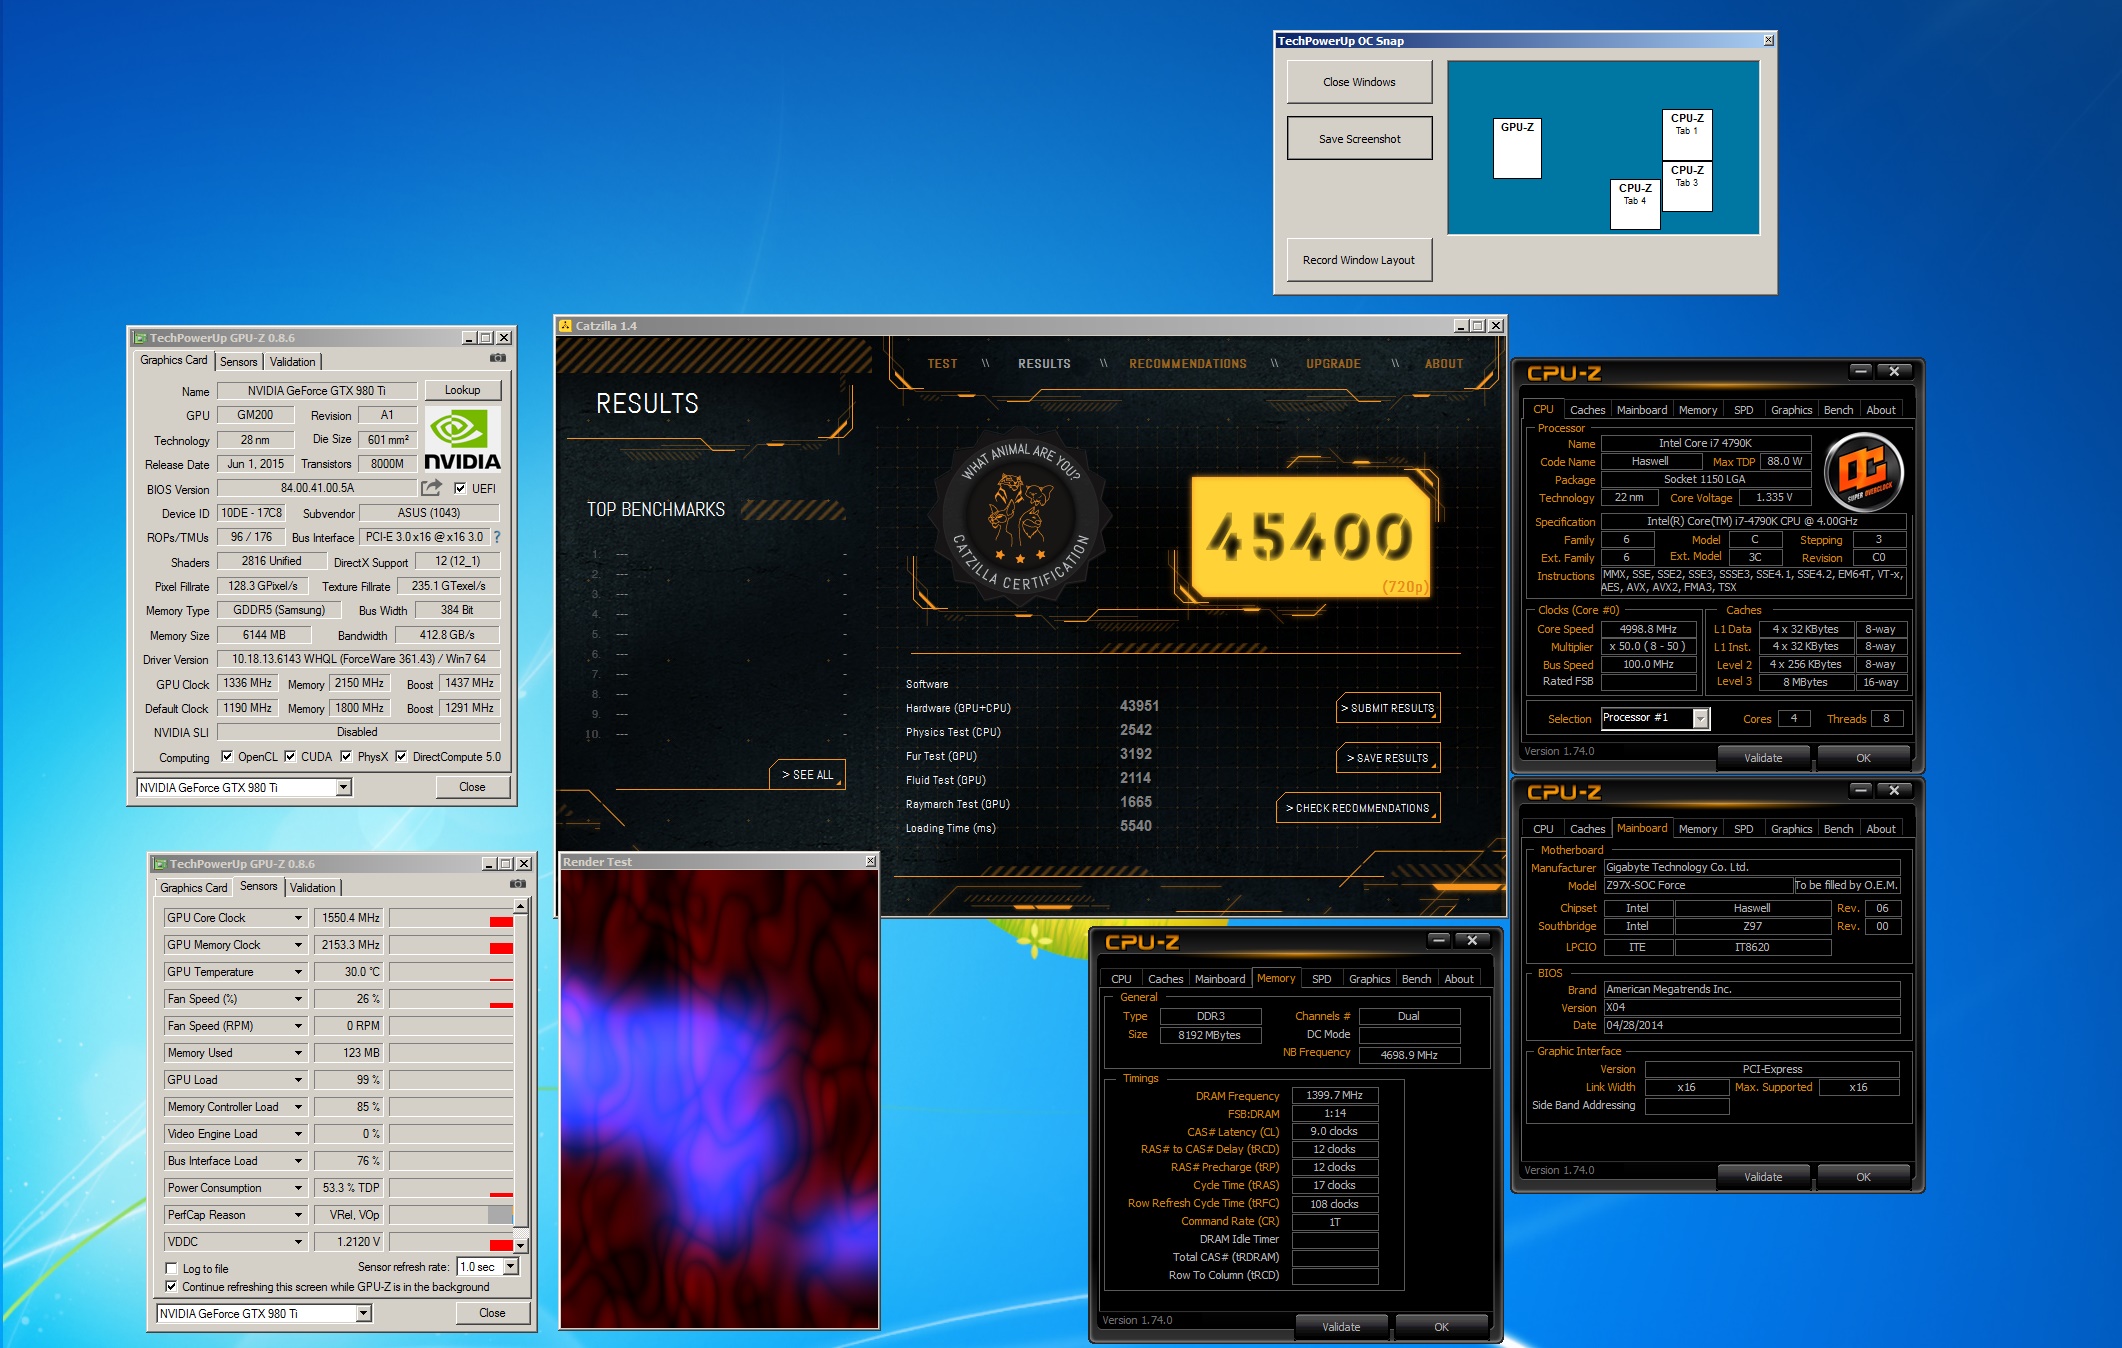
Task: Click SEE ALL top benchmarks button
Action: 807,775
